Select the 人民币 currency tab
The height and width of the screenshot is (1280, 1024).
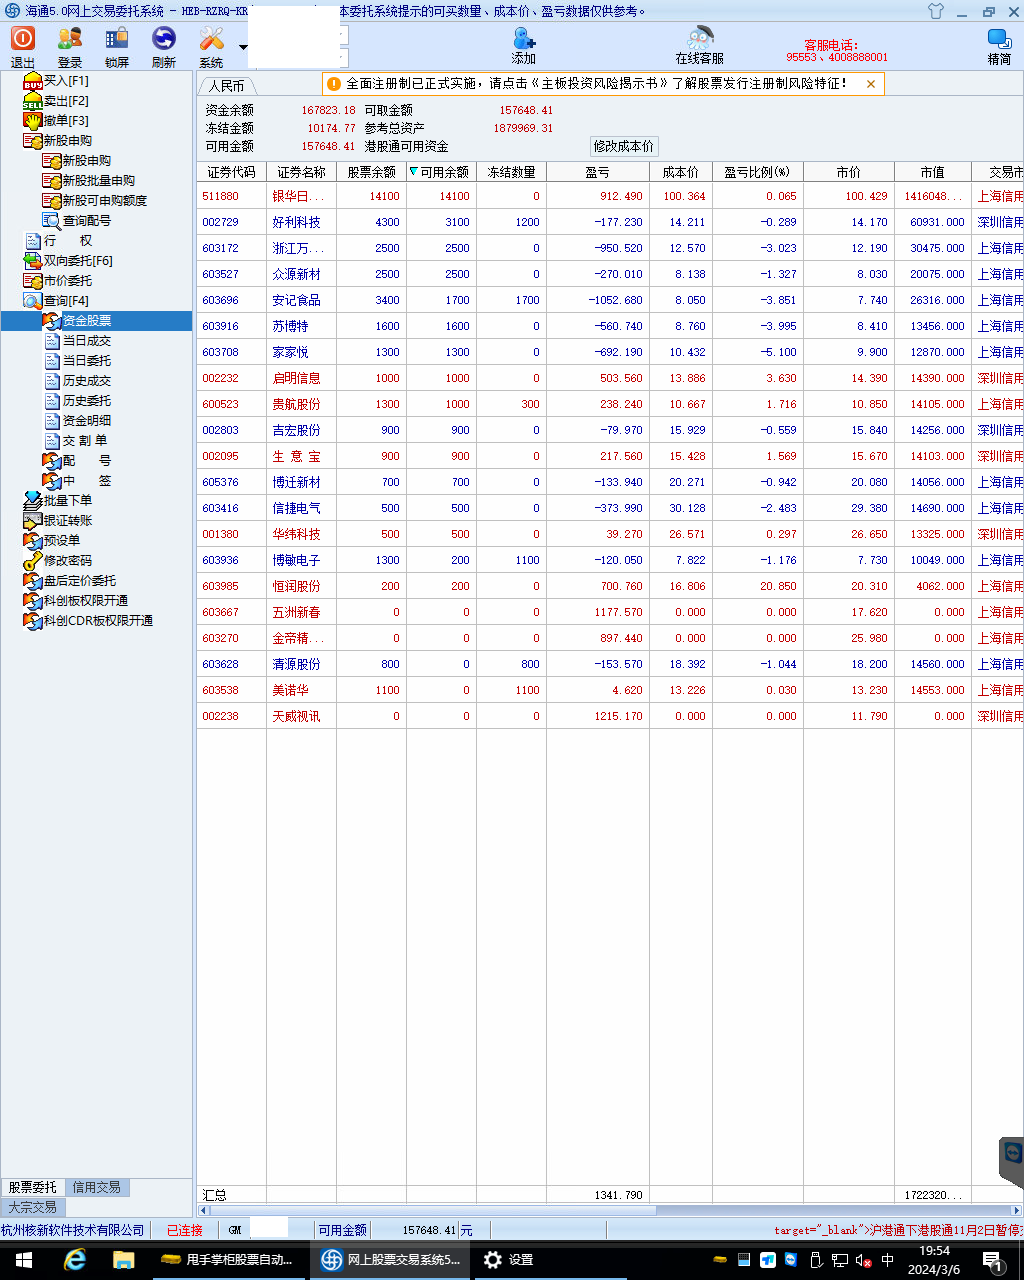(226, 86)
